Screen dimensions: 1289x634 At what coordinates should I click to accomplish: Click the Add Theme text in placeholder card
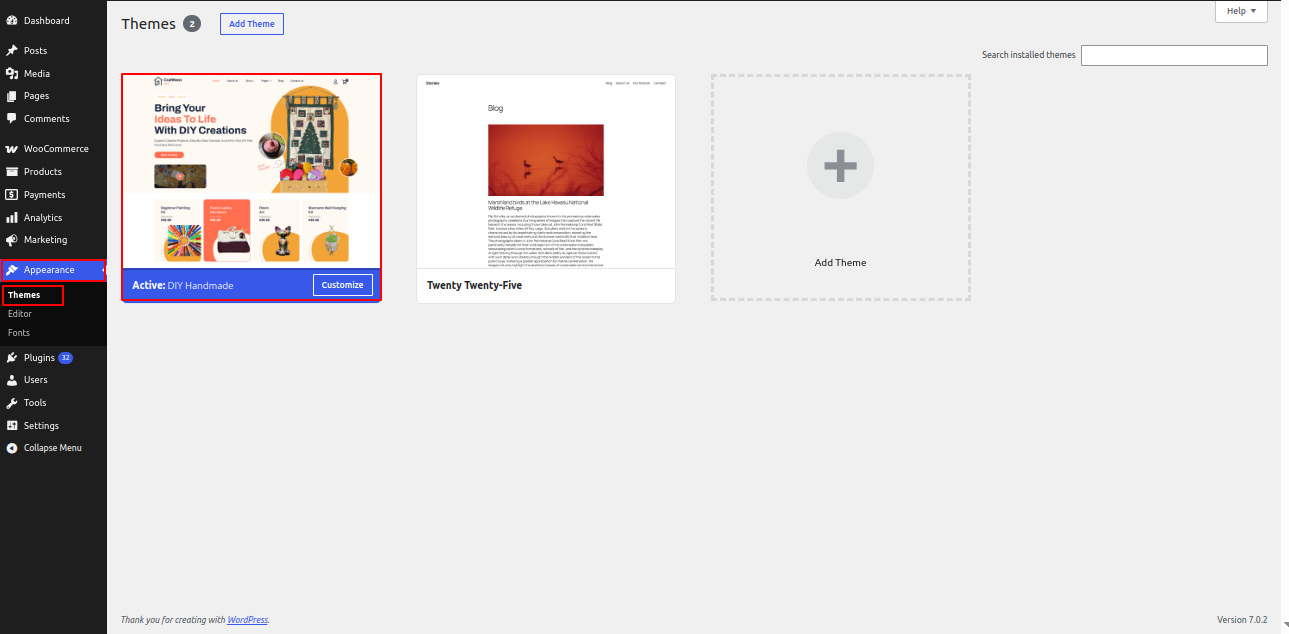[841, 262]
